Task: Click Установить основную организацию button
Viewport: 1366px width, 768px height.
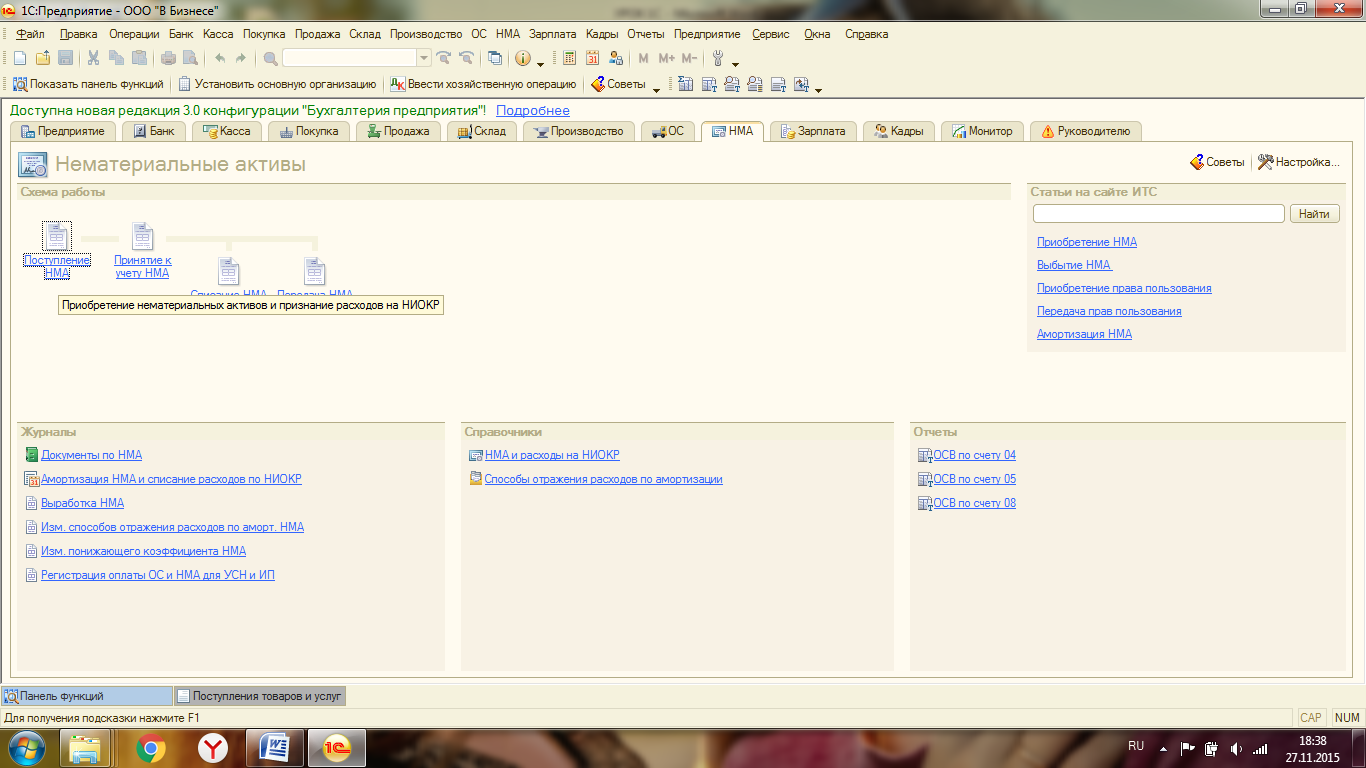Action: coord(277,84)
